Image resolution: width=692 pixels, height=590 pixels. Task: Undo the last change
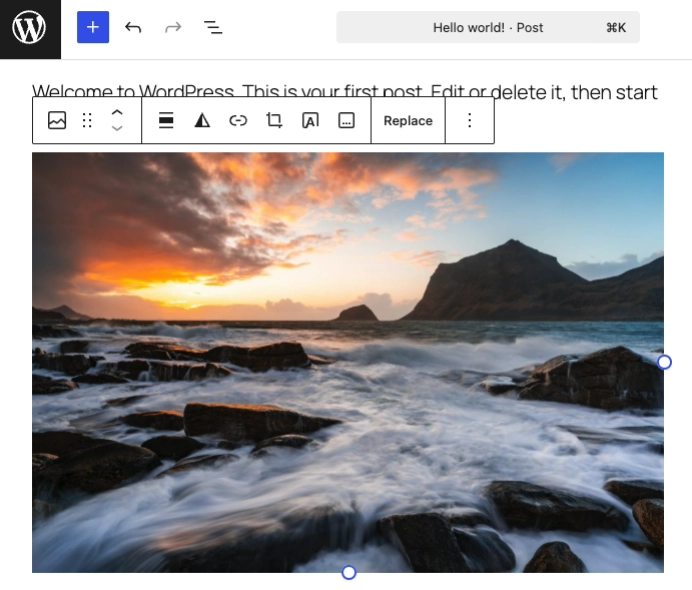[x=133, y=27]
